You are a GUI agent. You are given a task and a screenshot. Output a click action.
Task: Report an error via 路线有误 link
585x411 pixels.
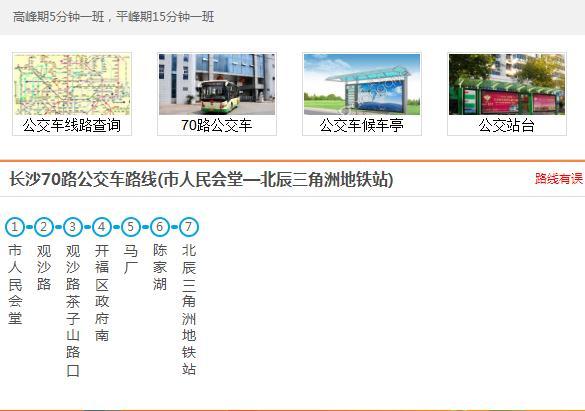tap(559, 179)
